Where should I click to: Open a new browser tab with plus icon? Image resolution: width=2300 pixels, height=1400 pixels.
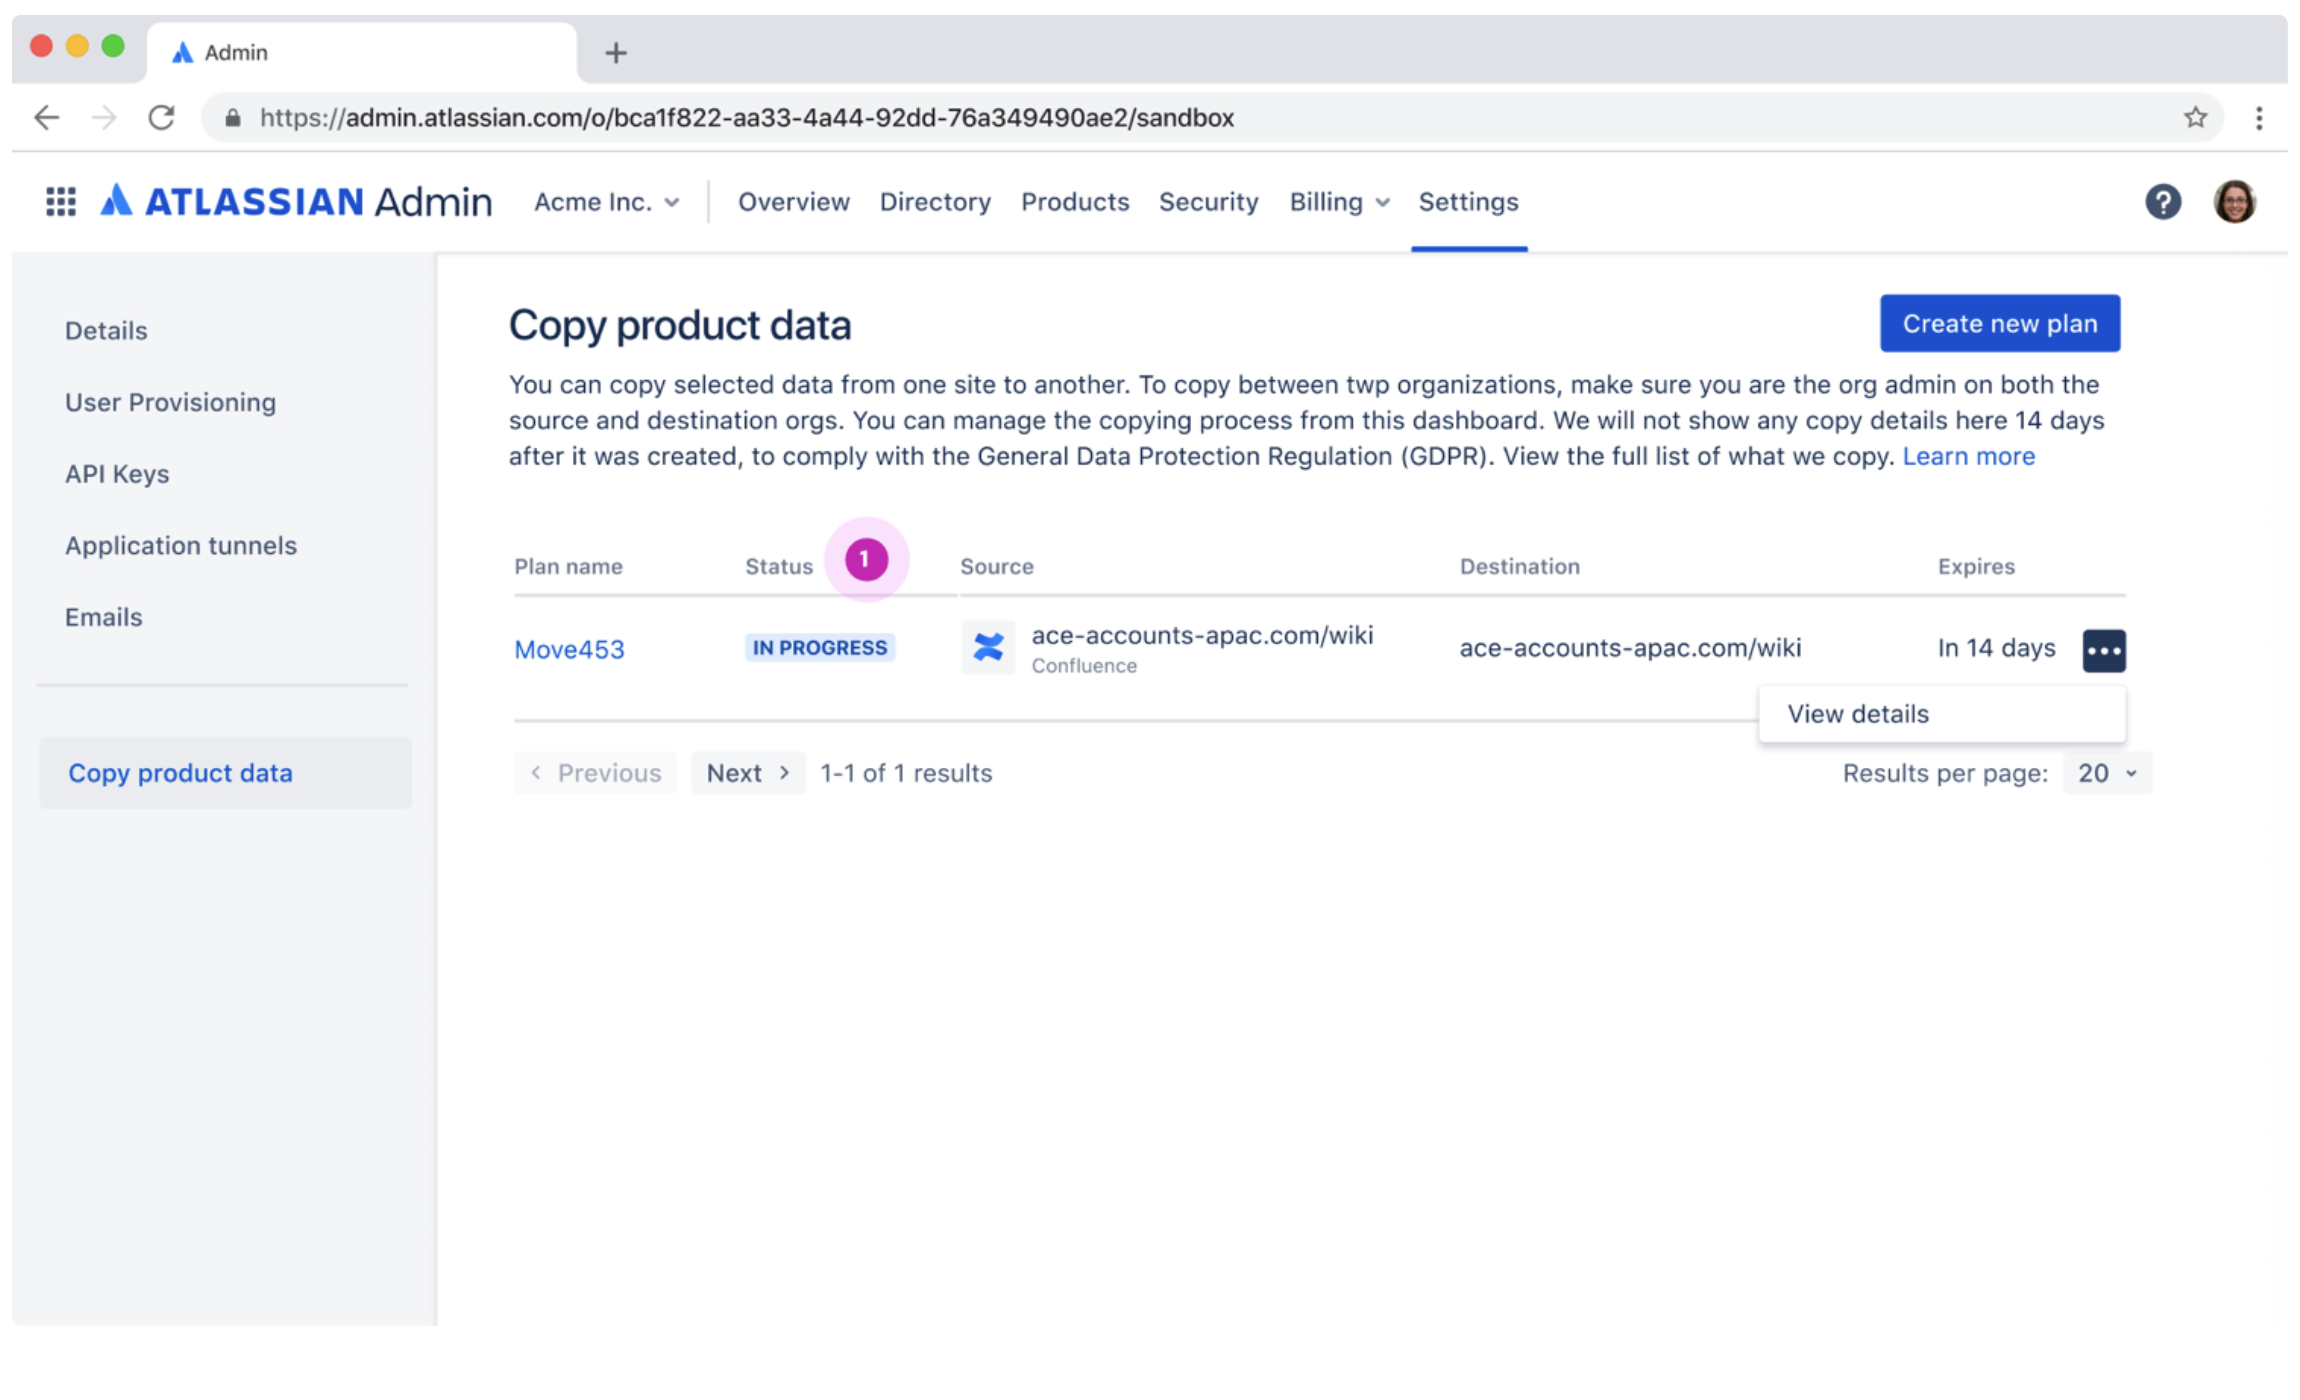(x=616, y=53)
